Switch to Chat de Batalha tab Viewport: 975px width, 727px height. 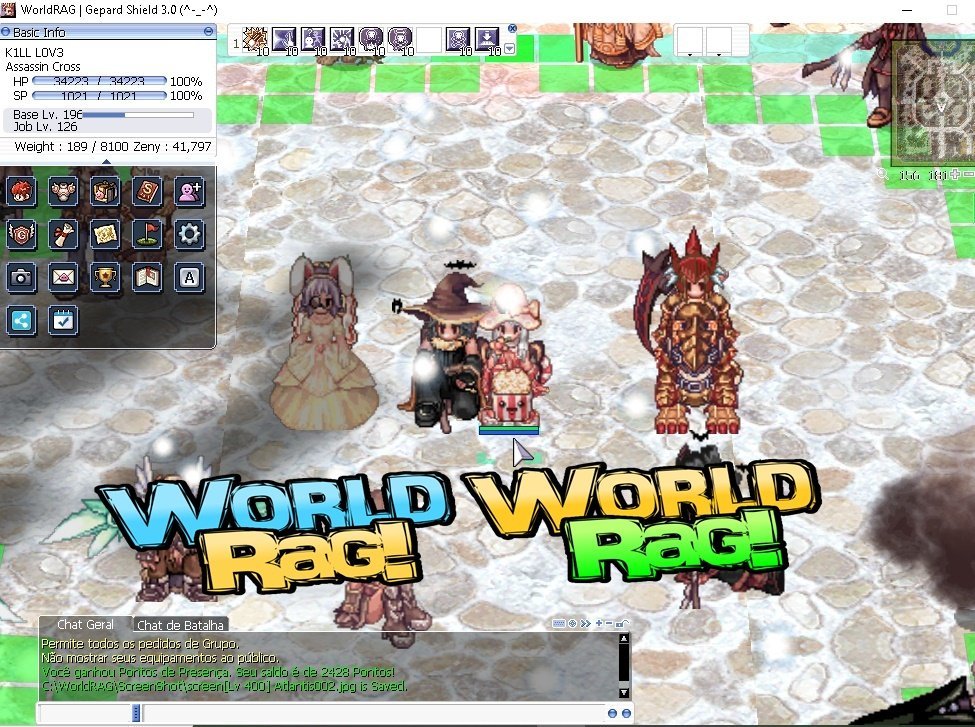180,625
